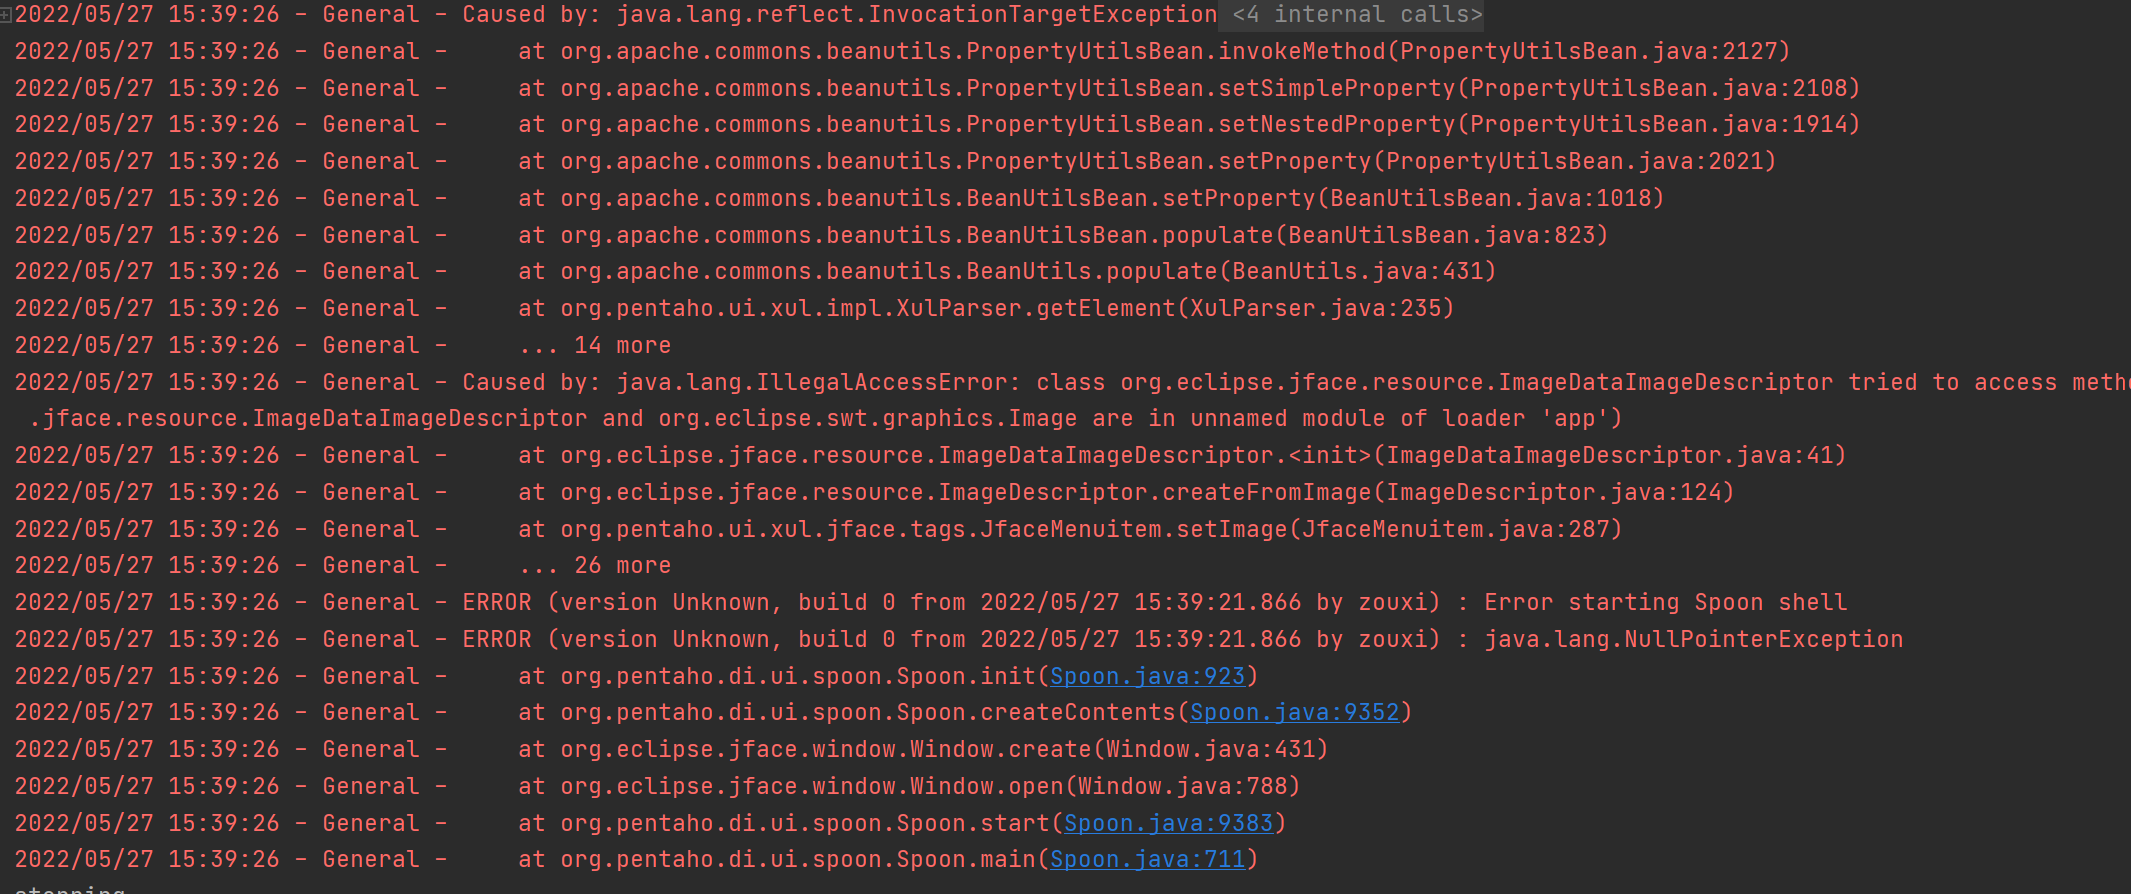Click the '... 26 more' log line

[x=595, y=565]
